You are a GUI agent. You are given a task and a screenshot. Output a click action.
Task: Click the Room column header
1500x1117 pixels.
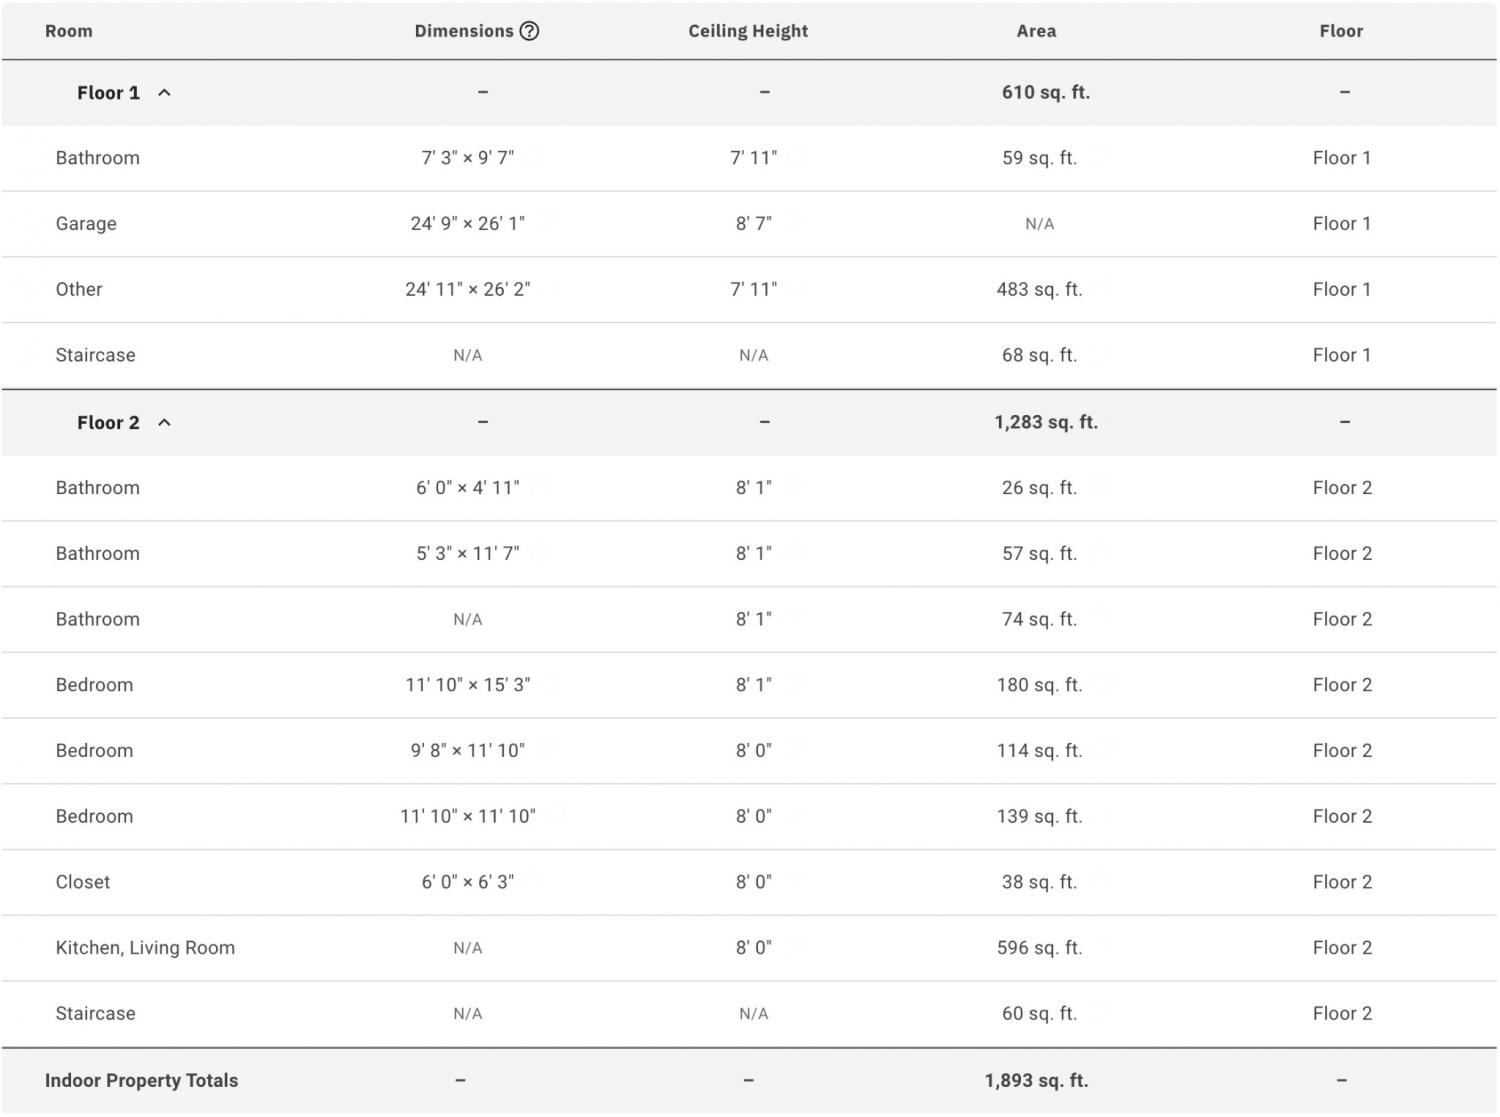tap(69, 31)
